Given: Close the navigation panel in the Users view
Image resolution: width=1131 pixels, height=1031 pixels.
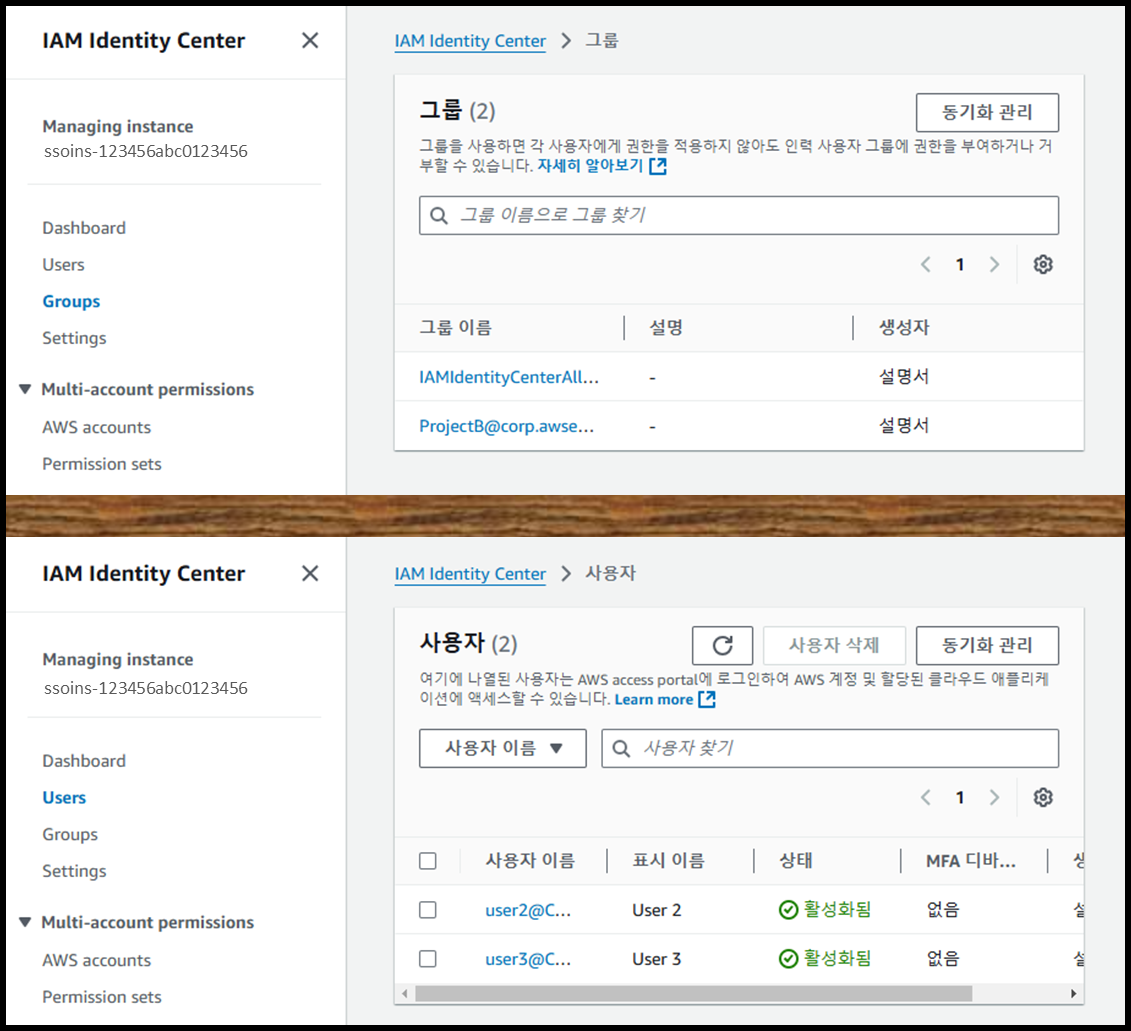Looking at the screenshot, I should (x=310, y=574).
